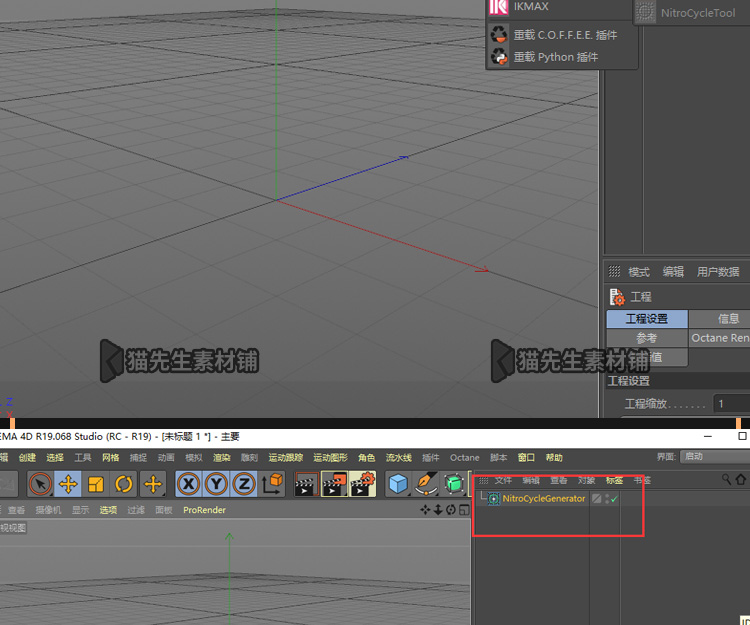Open edit render settings clapperboard icon

pos(362,484)
